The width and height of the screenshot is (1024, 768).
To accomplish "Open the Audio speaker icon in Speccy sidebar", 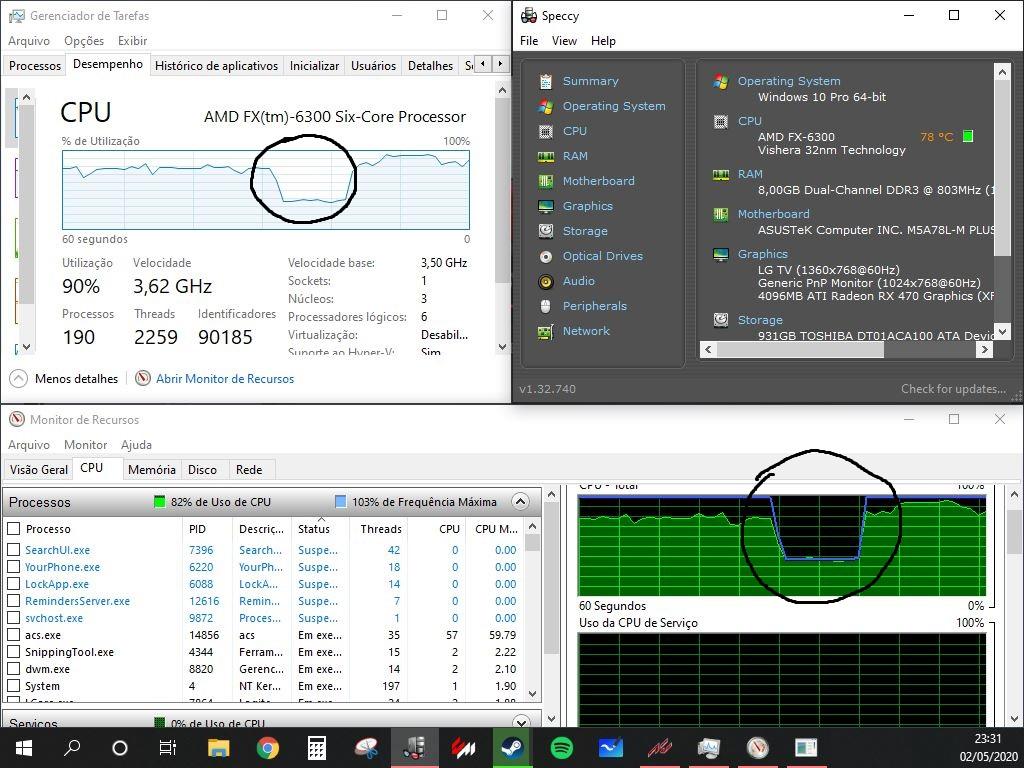I will [545, 281].
